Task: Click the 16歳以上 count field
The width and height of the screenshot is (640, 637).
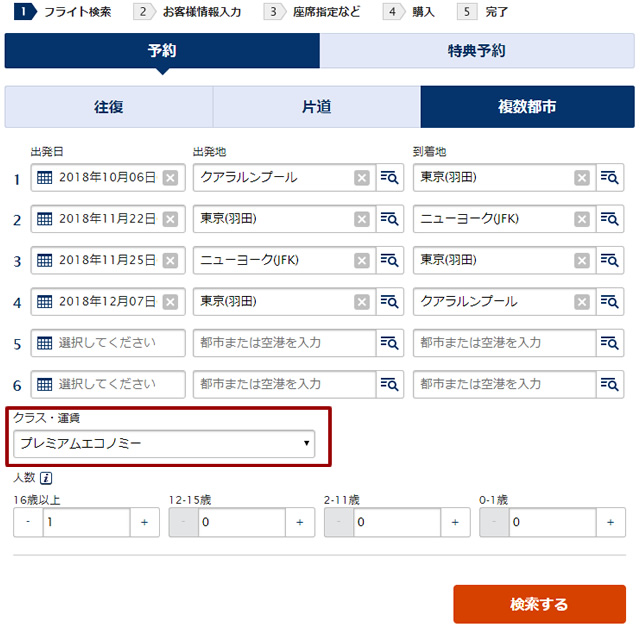Action: pos(87,522)
